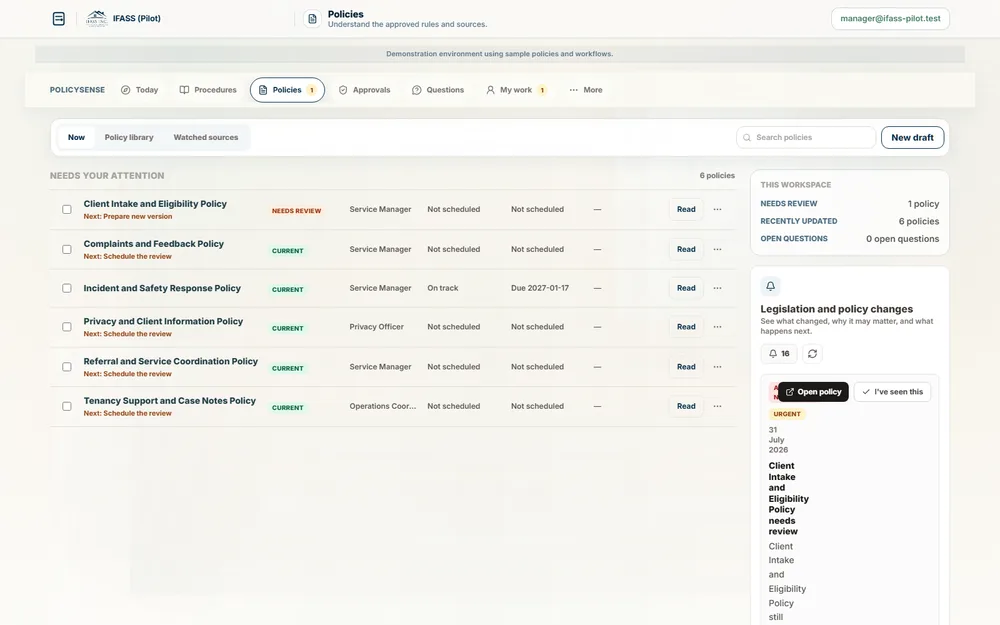Open the sidebar menu icon beside IFASS logo

[x=59, y=18]
